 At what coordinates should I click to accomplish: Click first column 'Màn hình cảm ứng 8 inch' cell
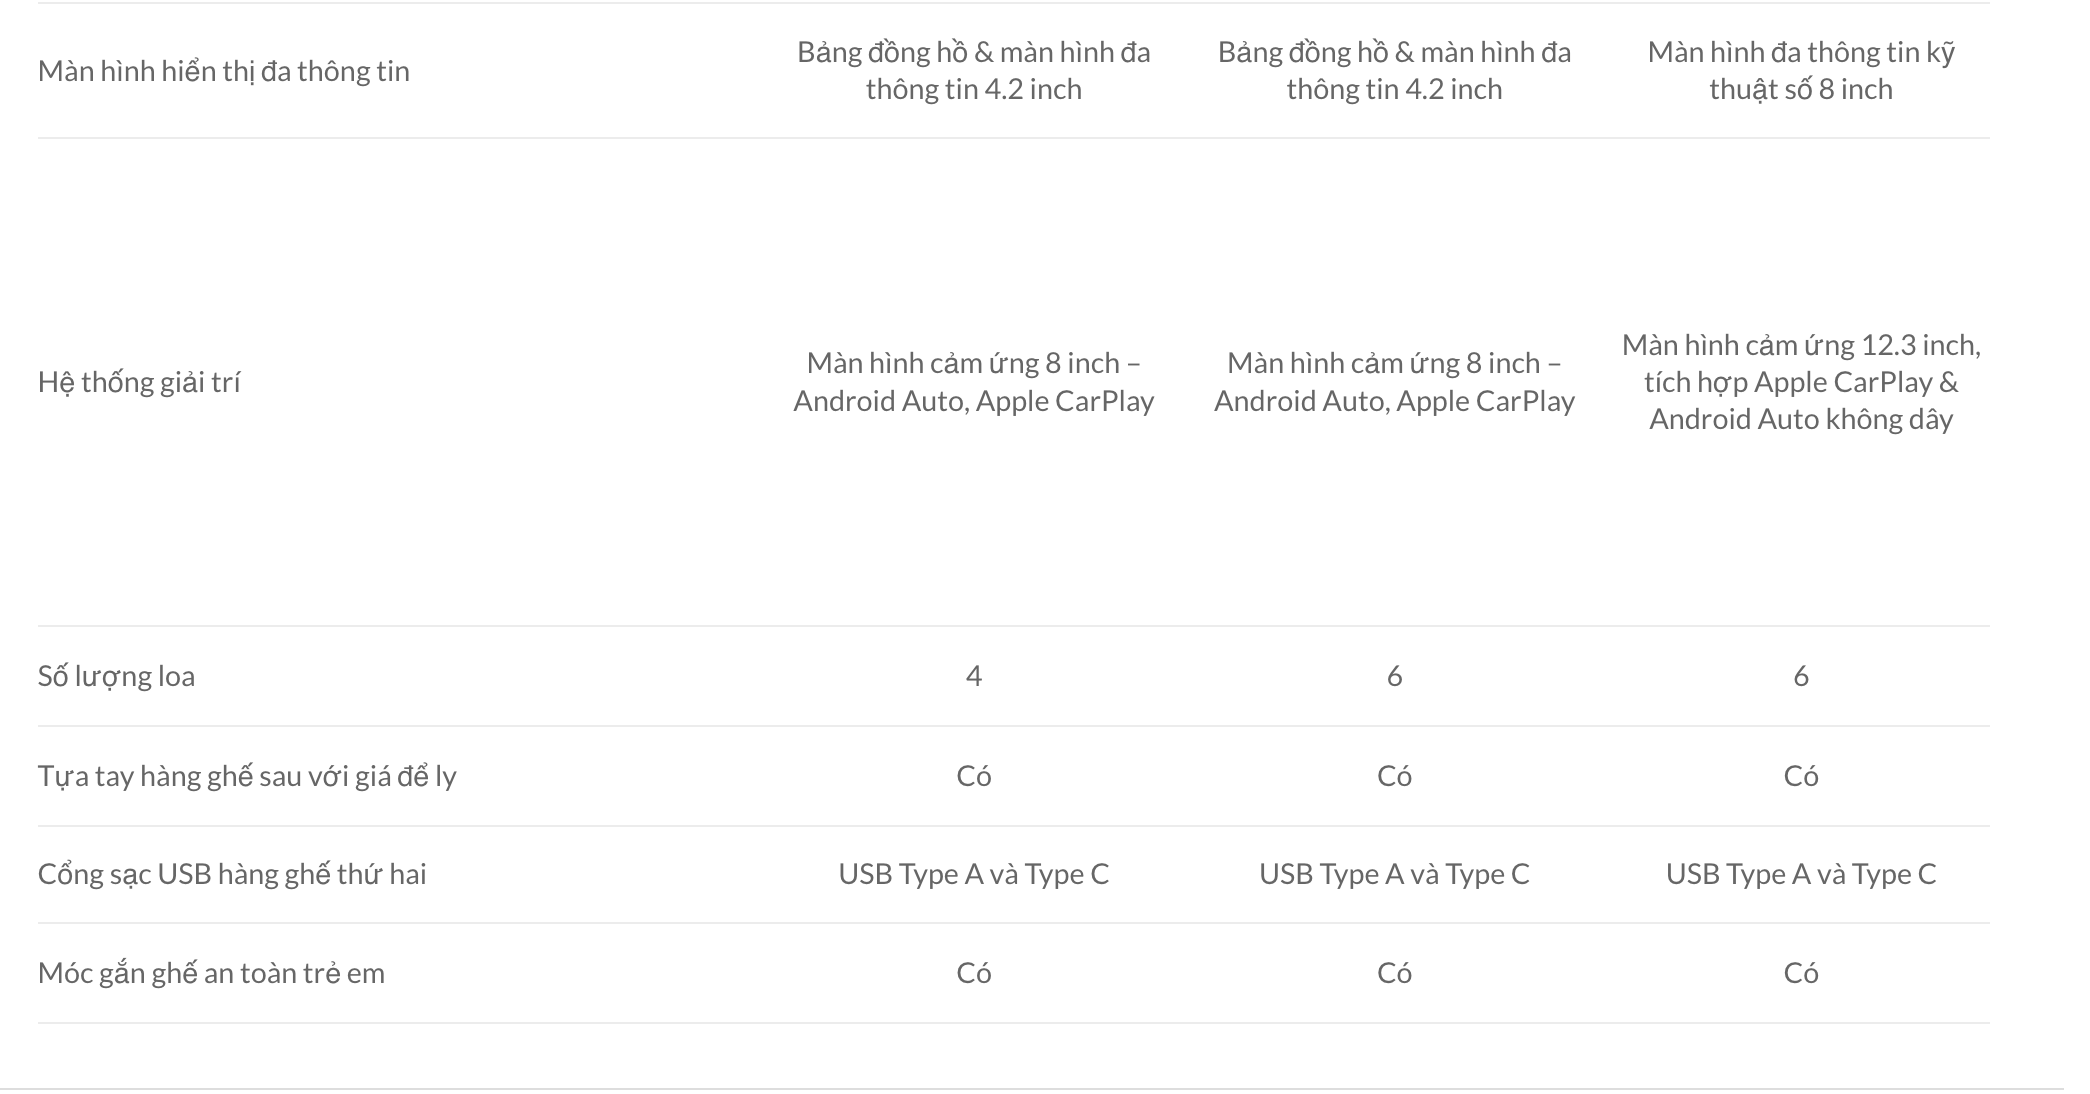[973, 382]
